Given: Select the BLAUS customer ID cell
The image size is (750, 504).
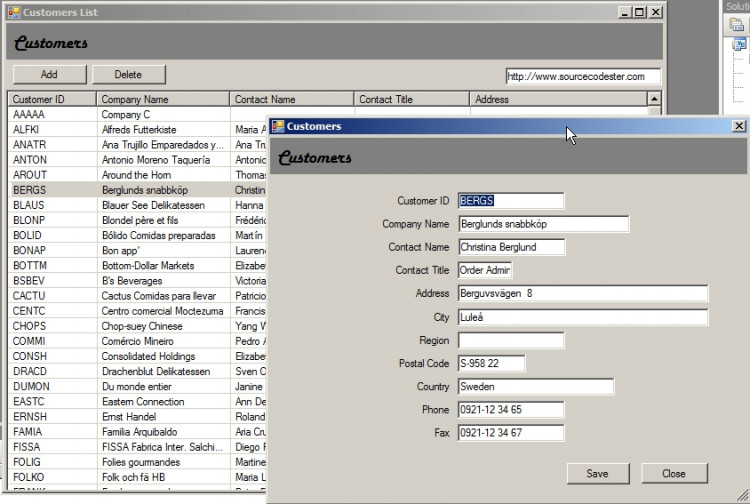Looking at the screenshot, I should coord(53,205).
